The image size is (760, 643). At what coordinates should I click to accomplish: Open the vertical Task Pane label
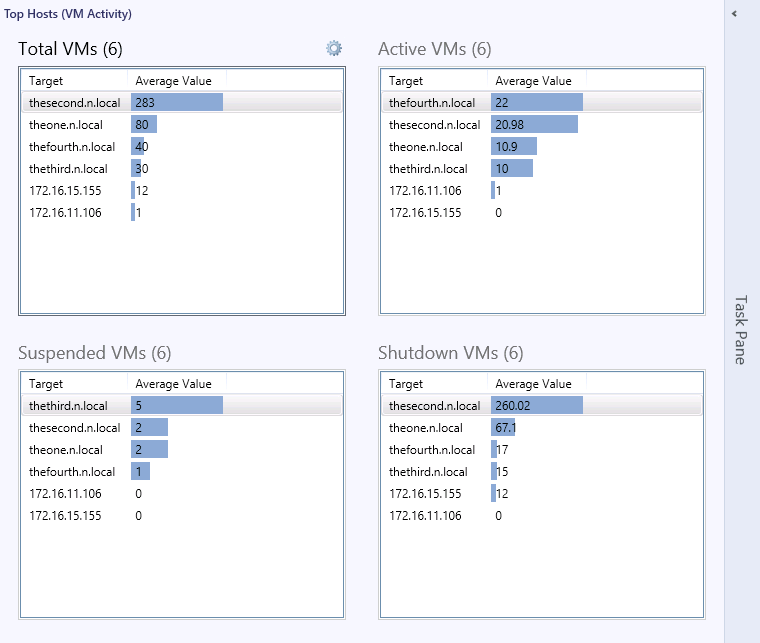point(741,330)
